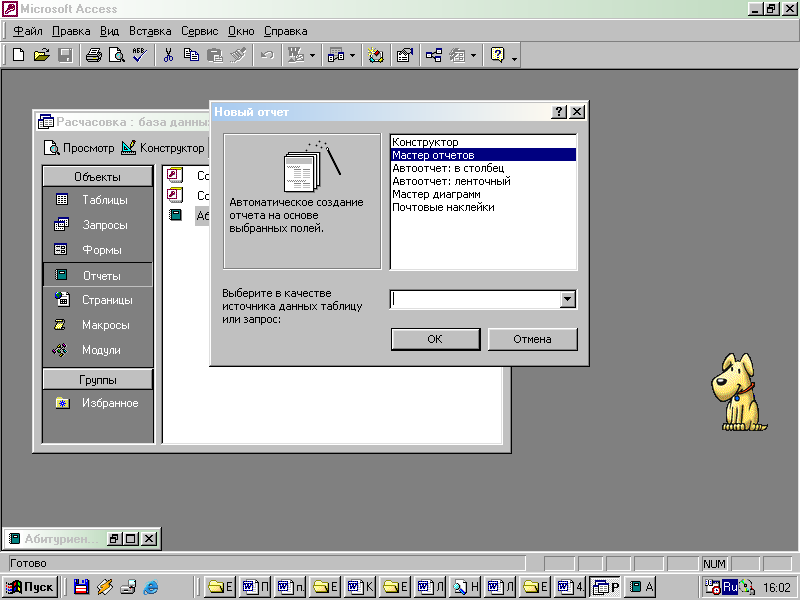This screenshot has height=600, width=800.
Task: Click the Format Painter brush icon
Action: tap(238, 55)
